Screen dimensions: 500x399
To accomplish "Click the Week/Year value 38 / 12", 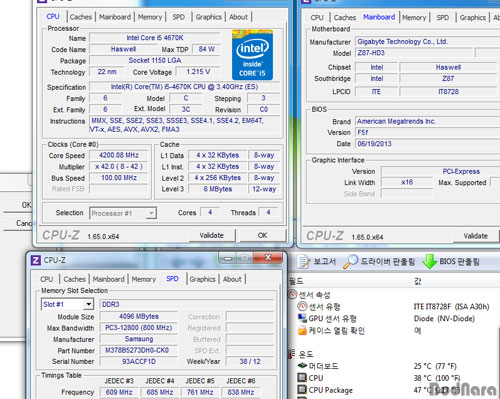I will [x=250, y=362].
